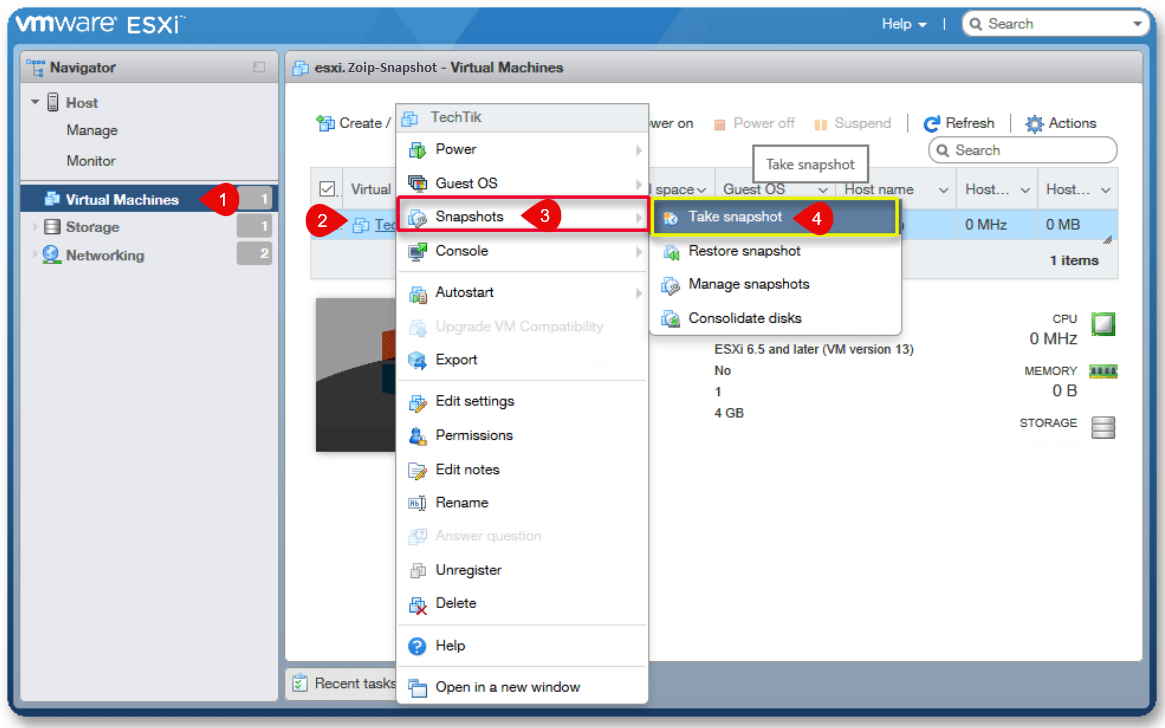Click the Manage snapshots icon
This screenshot has height=728, width=1165.
(x=670, y=285)
